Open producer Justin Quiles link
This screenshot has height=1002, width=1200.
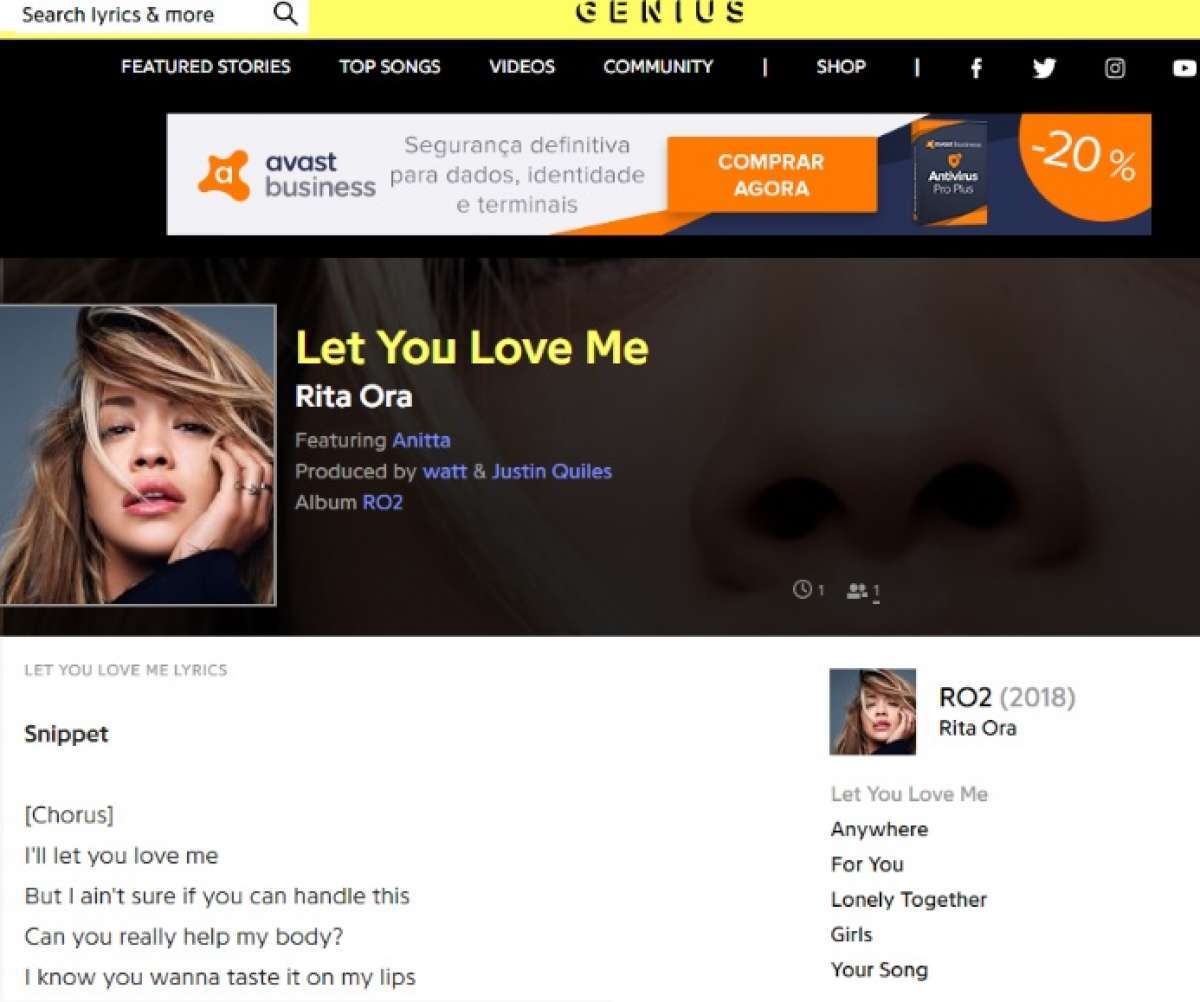[x=551, y=471]
